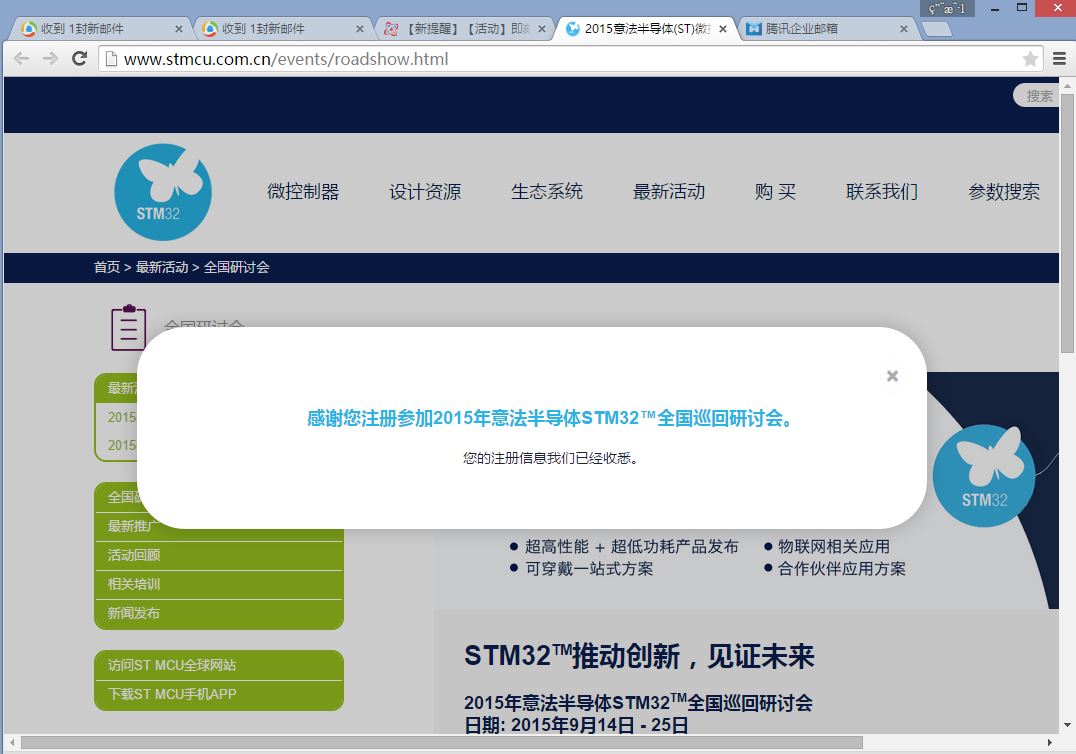Click the STM32 circle logo in banner
This screenshot has width=1076, height=754.
983,475
